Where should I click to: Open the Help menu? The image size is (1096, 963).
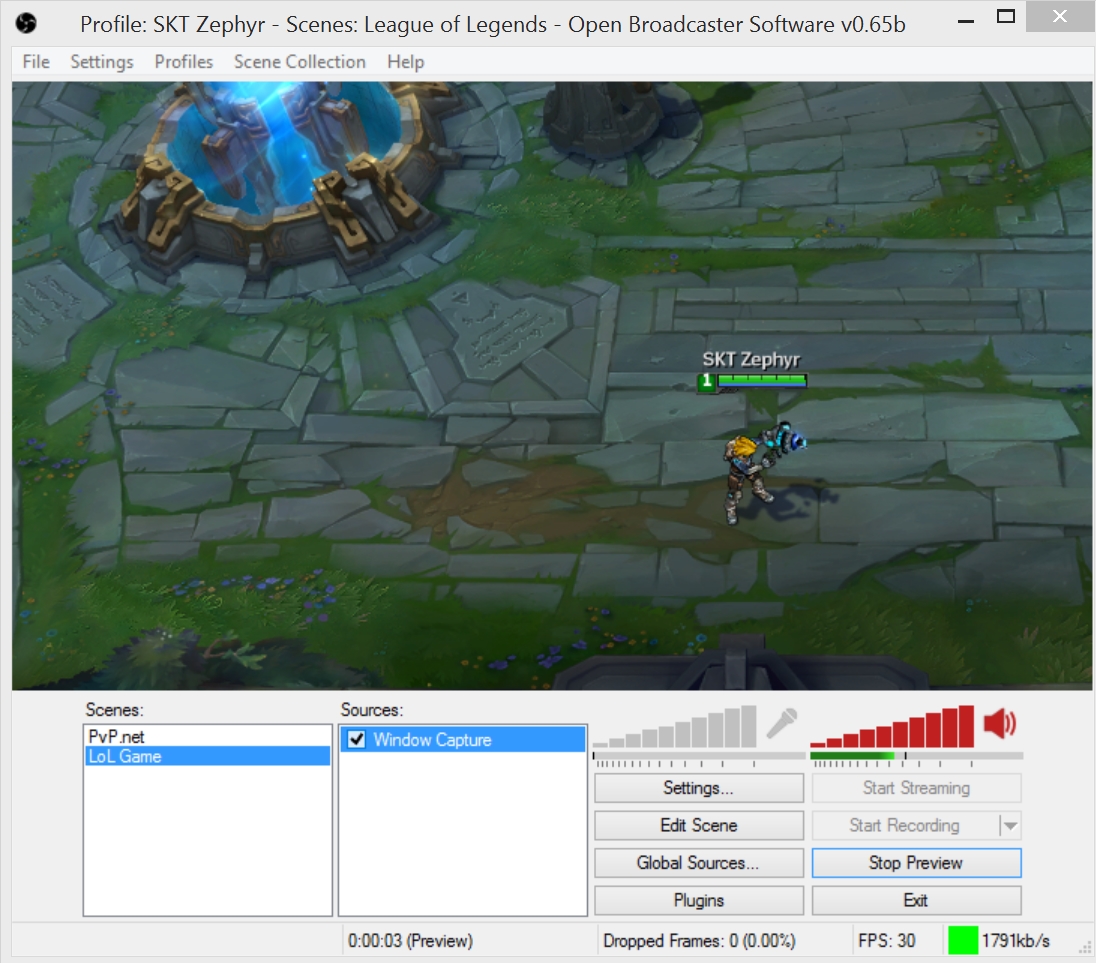[405, 61]
